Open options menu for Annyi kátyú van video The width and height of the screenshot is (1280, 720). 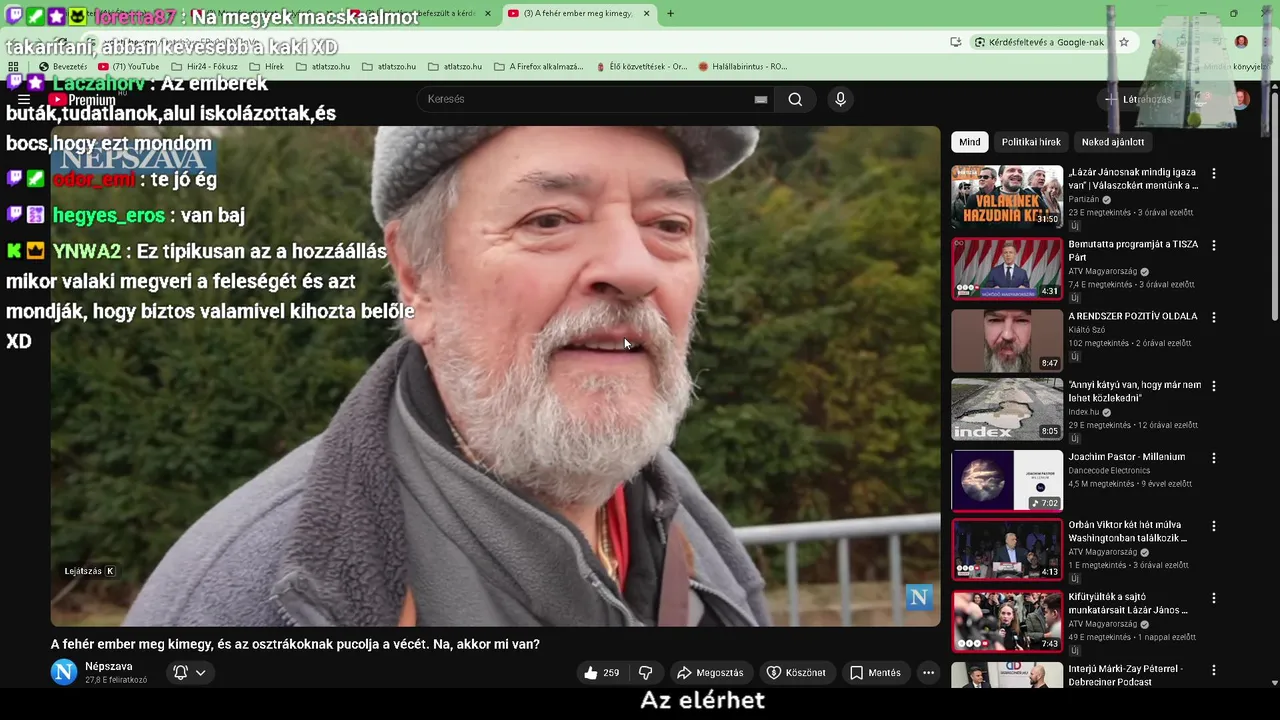click(x=1214, y=386)
